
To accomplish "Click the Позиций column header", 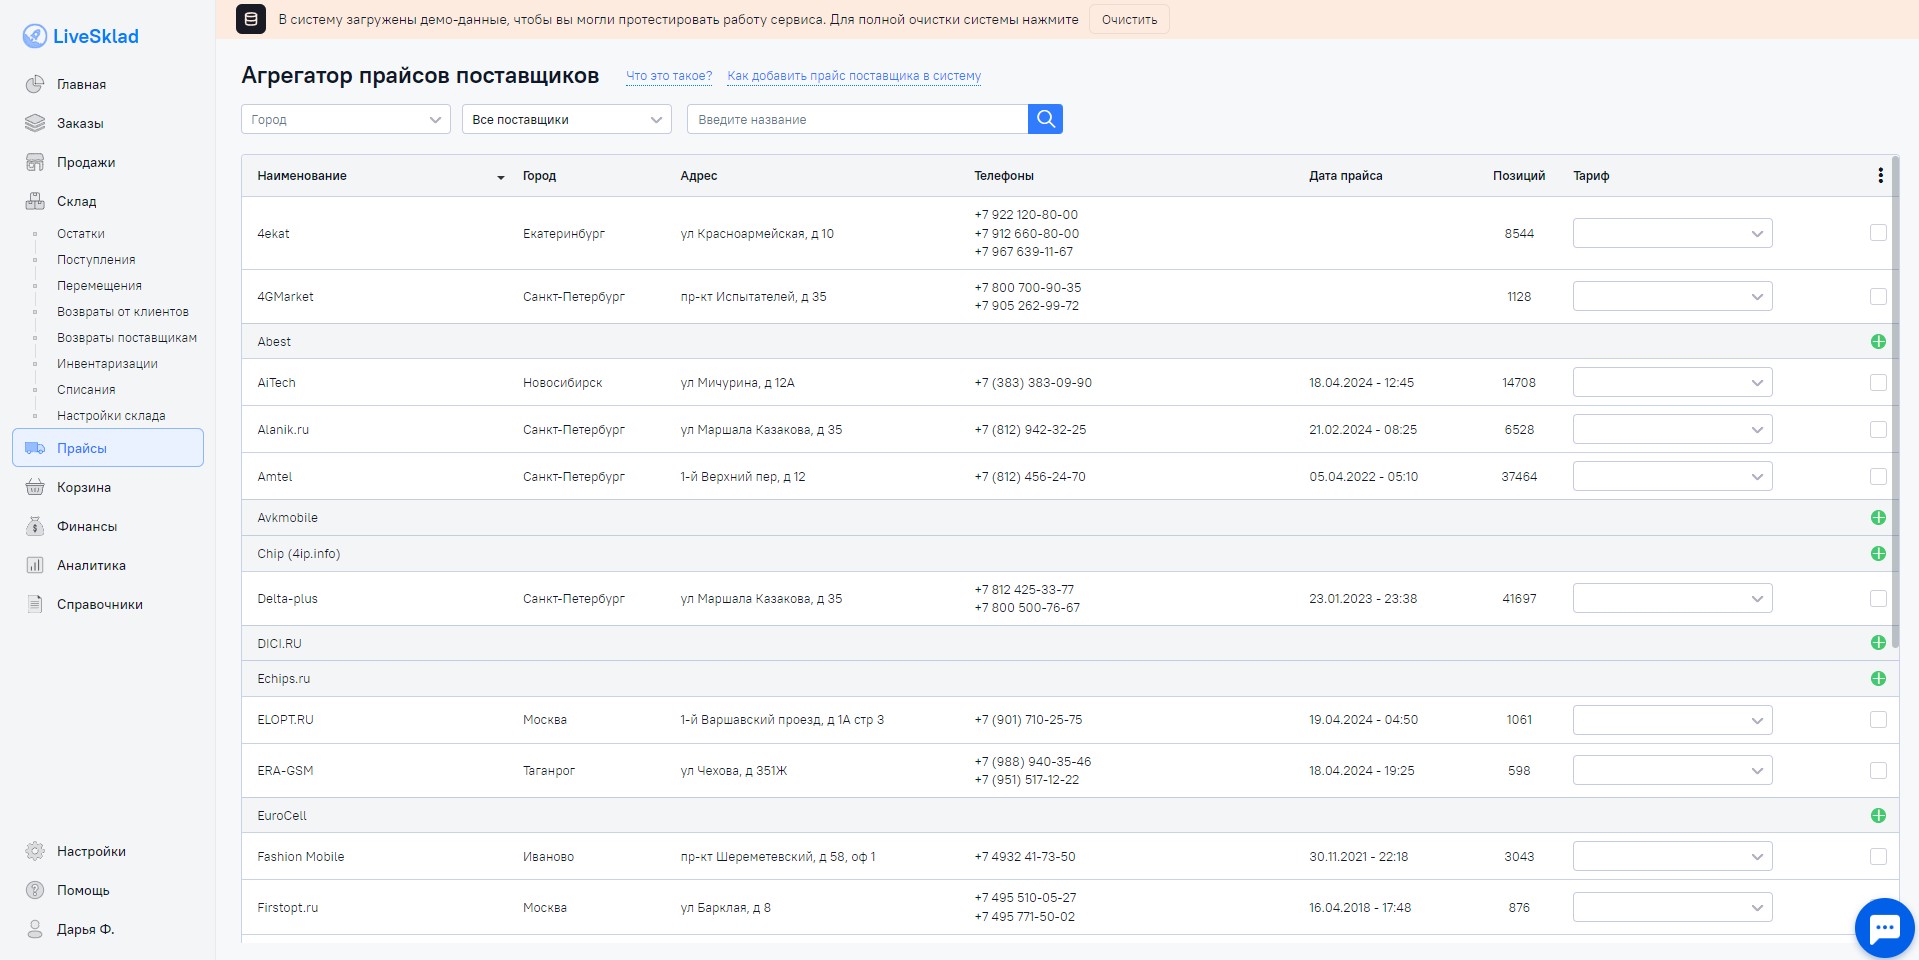I will 1518,176.
